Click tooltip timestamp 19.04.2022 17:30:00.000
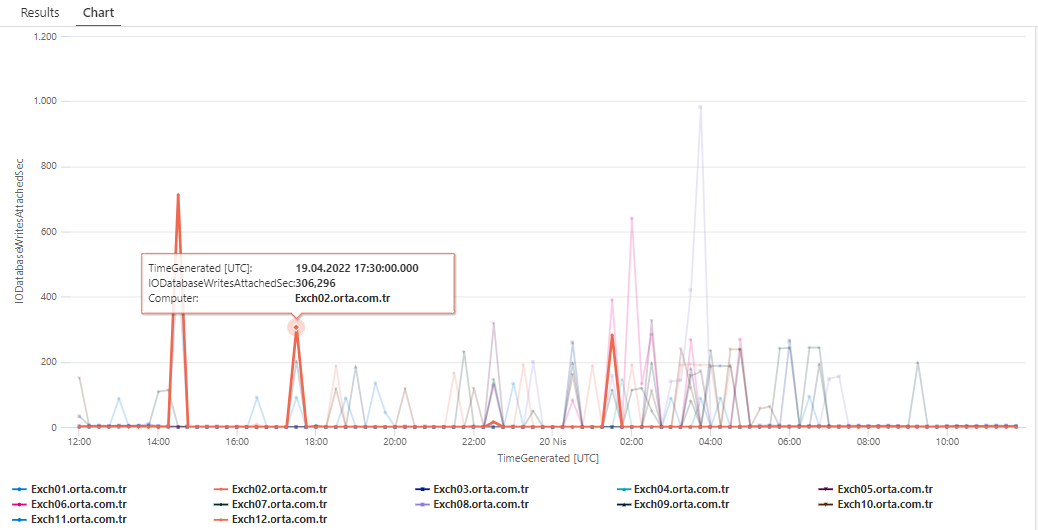The image size is (1038, 530). (357, 268)
